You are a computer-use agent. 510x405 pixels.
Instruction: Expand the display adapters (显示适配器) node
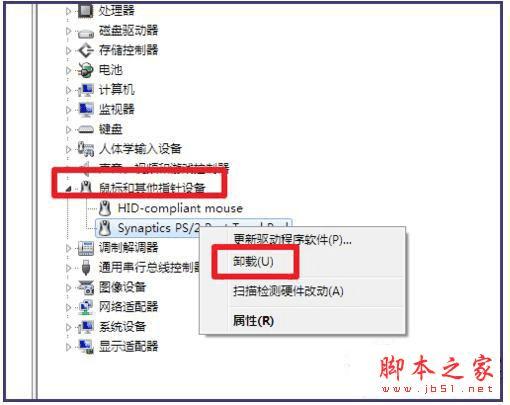68,347
